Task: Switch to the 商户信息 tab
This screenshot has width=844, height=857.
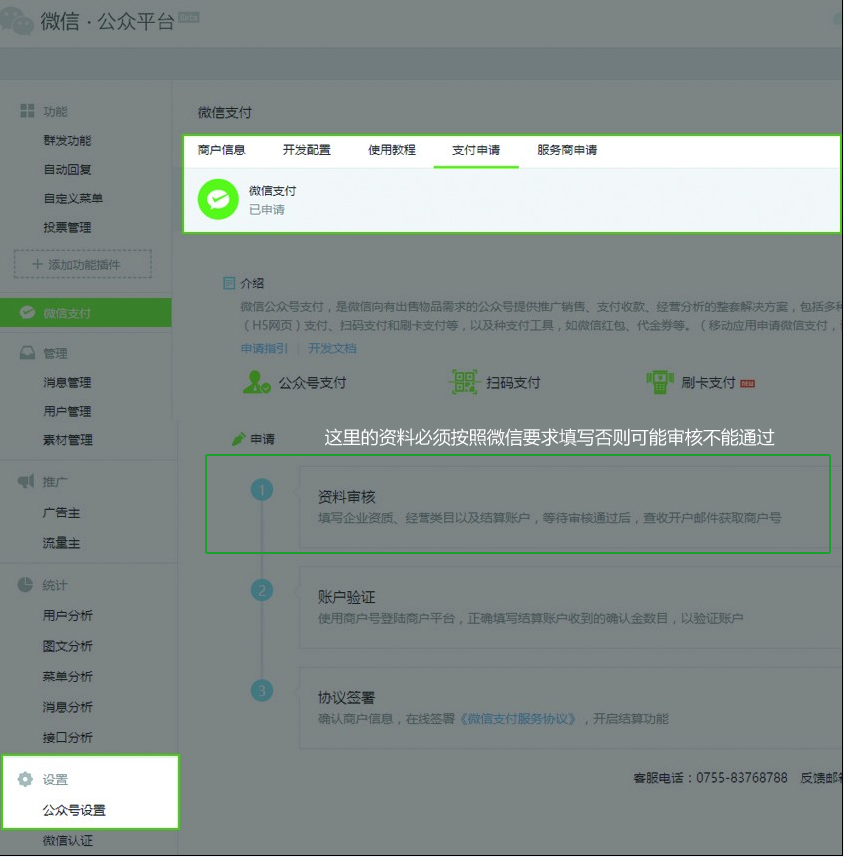Action: coord(221,150)
